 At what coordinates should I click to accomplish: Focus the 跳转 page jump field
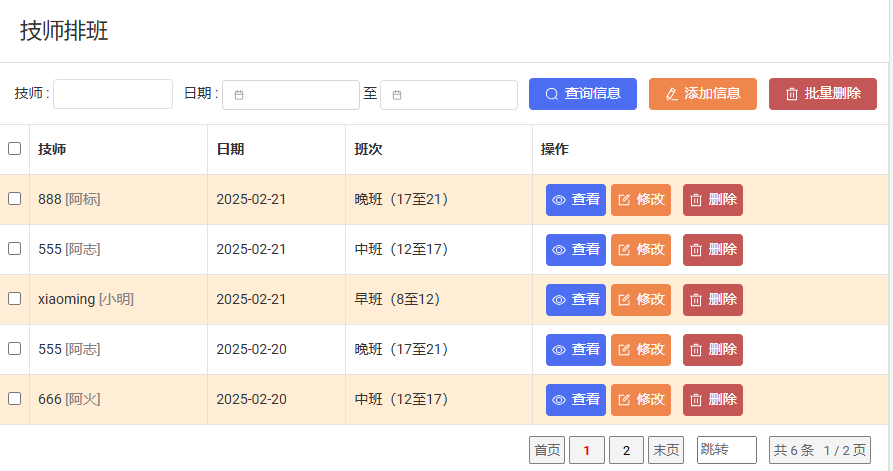[x=727, y=451]
